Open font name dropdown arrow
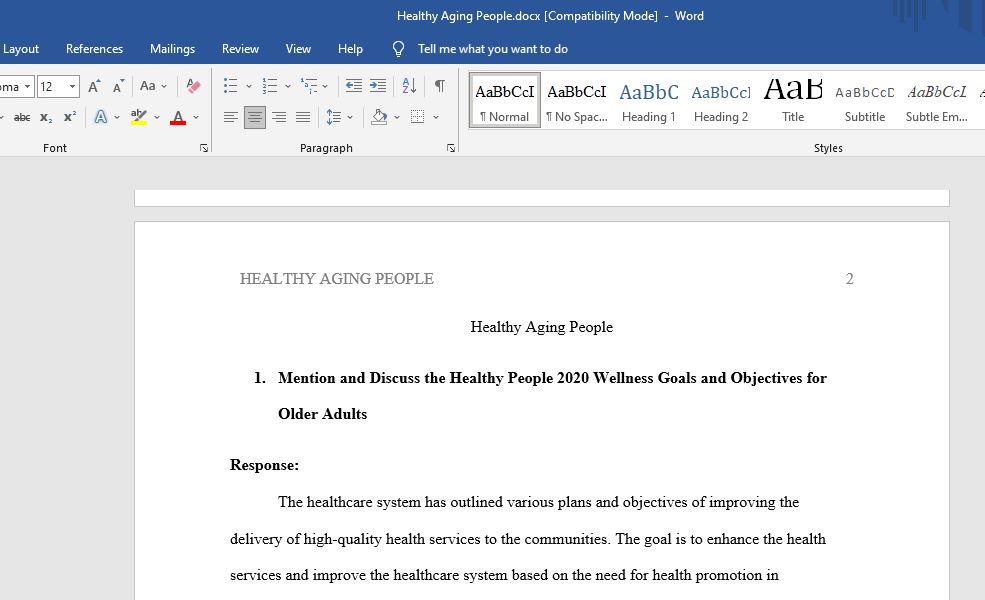Image resolution: width=985 pixels, height=600 pixels. 27,87
